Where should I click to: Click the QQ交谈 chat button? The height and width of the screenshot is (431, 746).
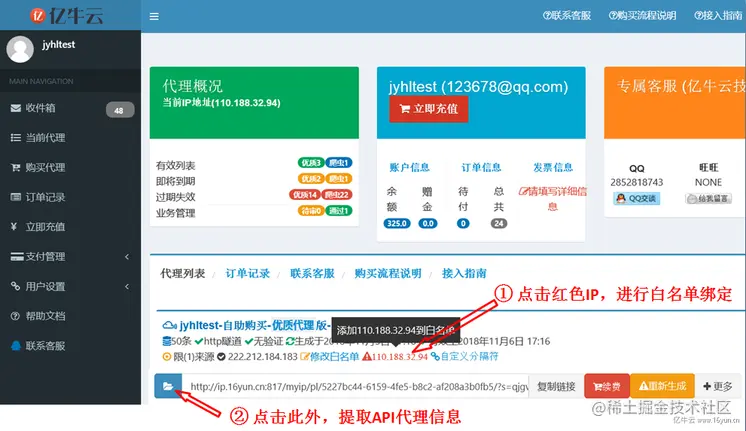point(637,199)
